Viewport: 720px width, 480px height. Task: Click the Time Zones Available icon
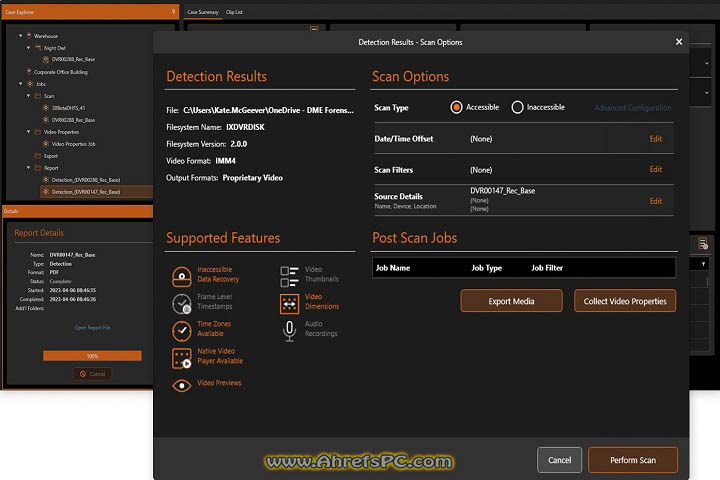[182, 331]
